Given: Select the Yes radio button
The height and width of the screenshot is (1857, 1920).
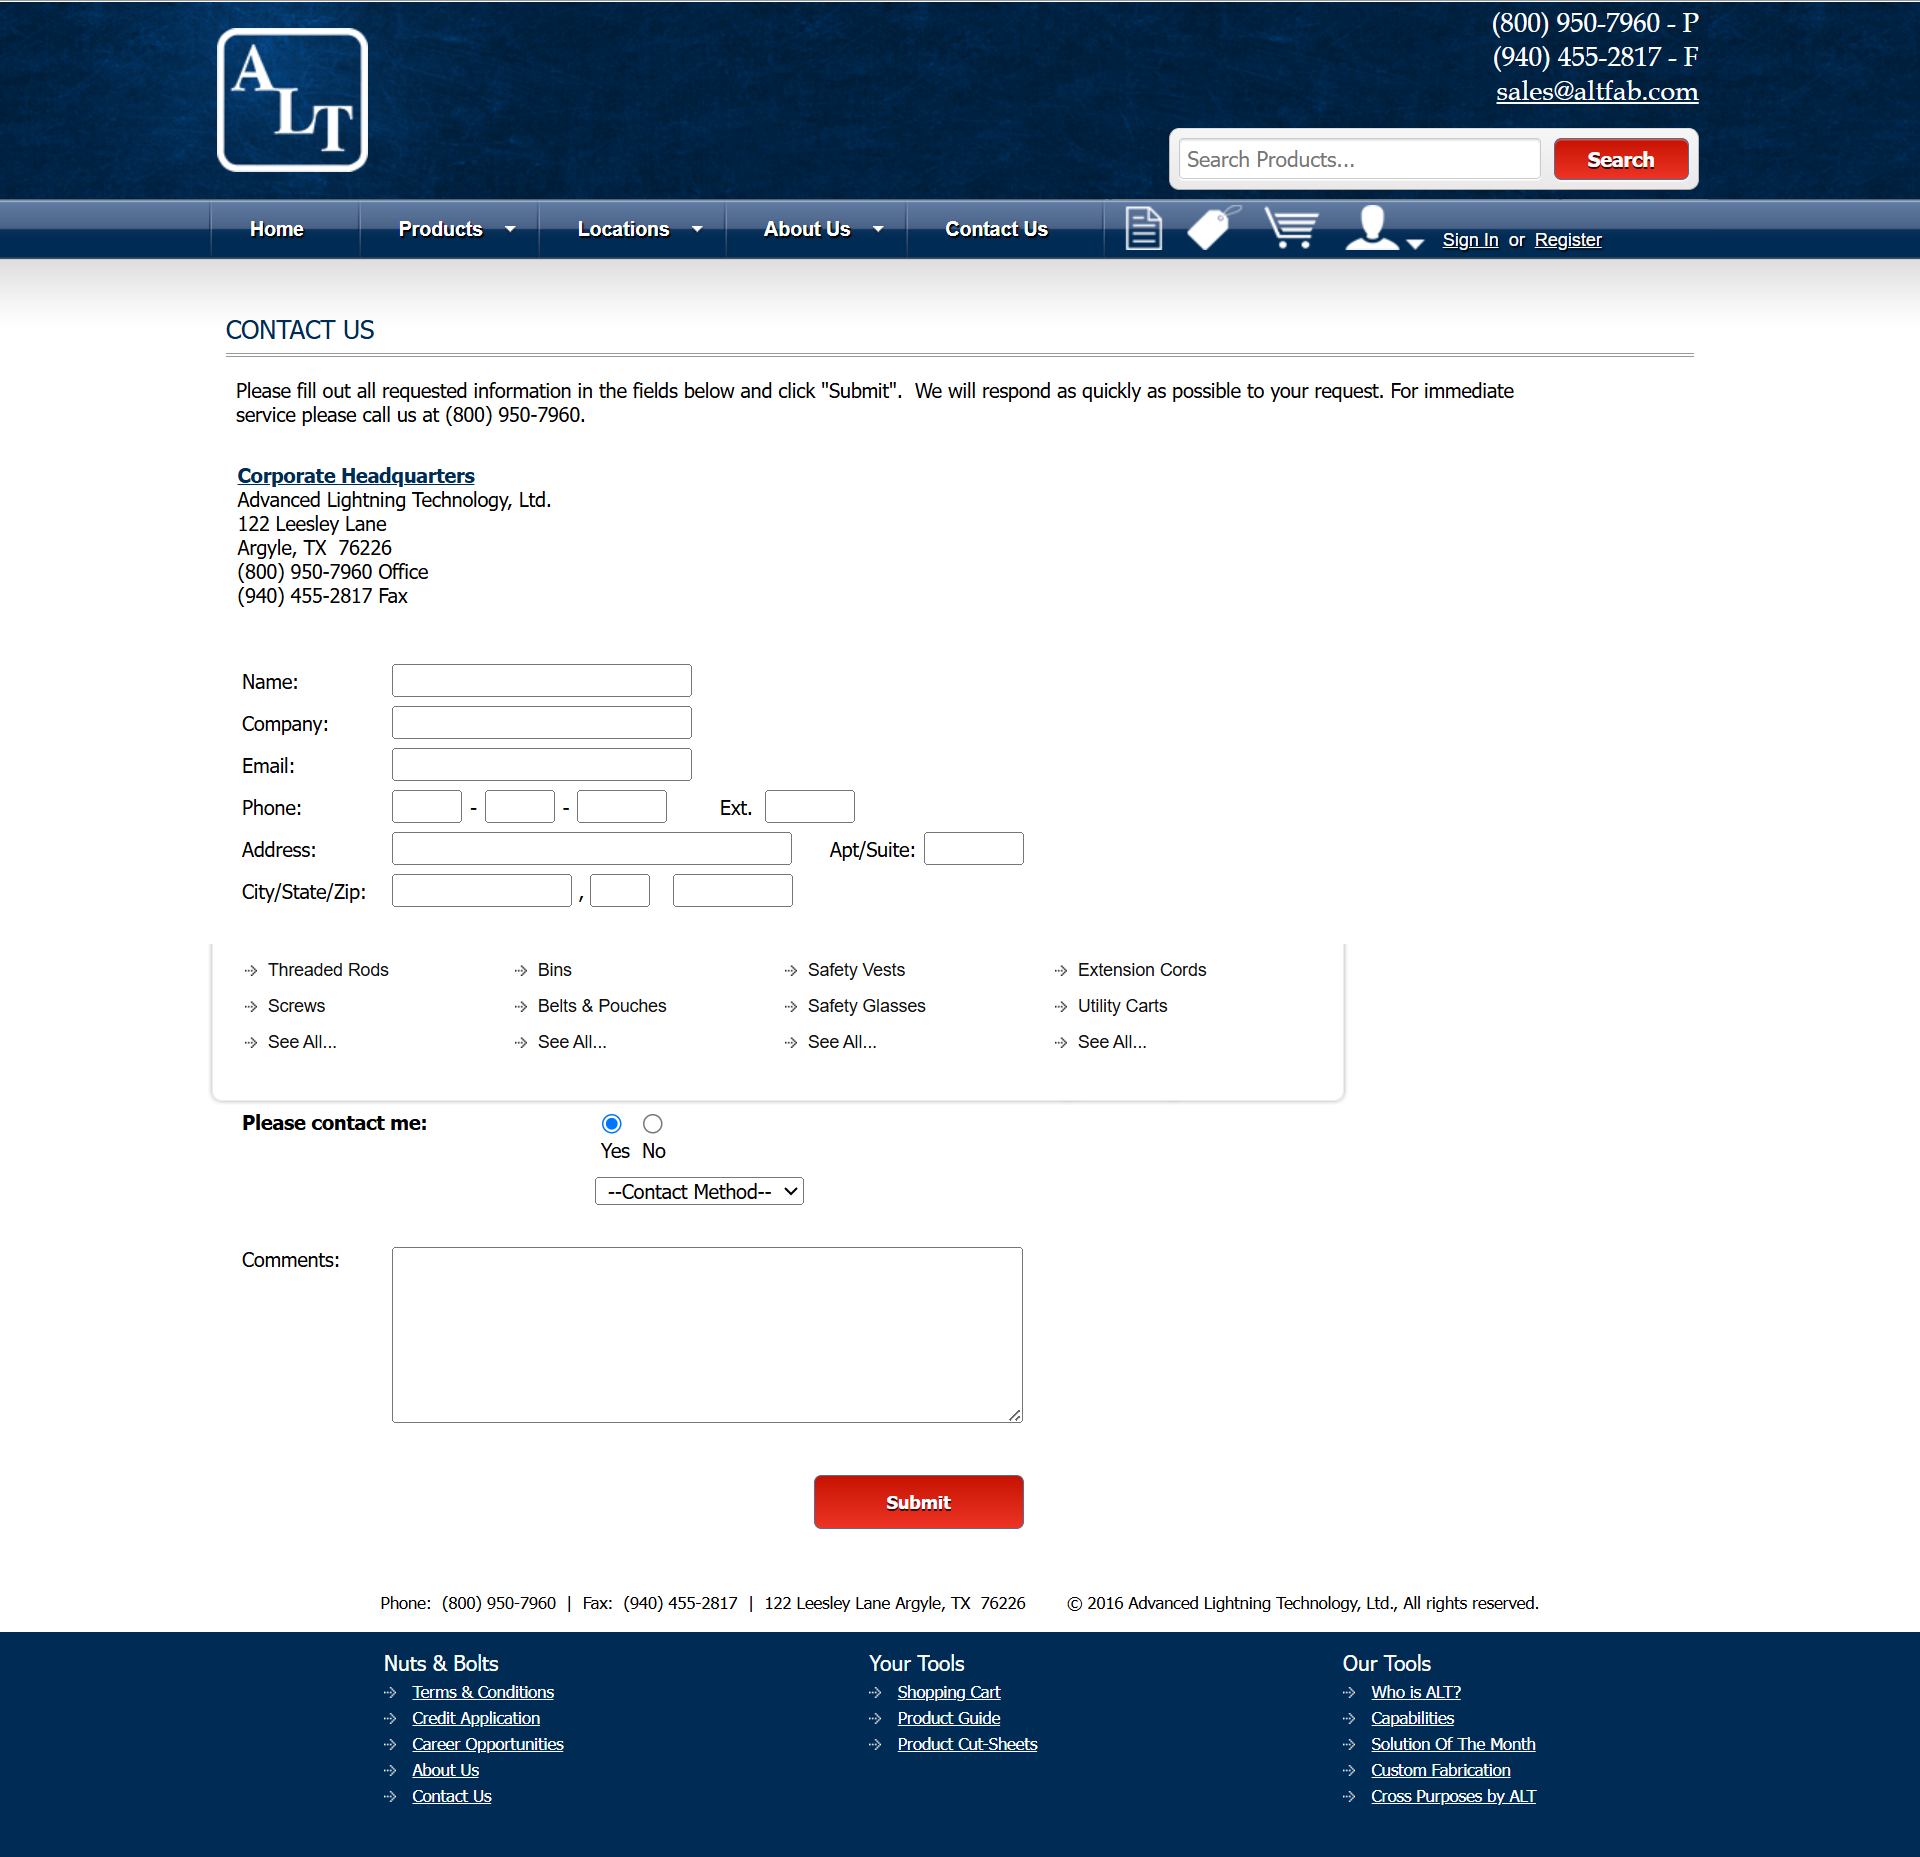Looking at the screenshot, I should pos(612,1123).
